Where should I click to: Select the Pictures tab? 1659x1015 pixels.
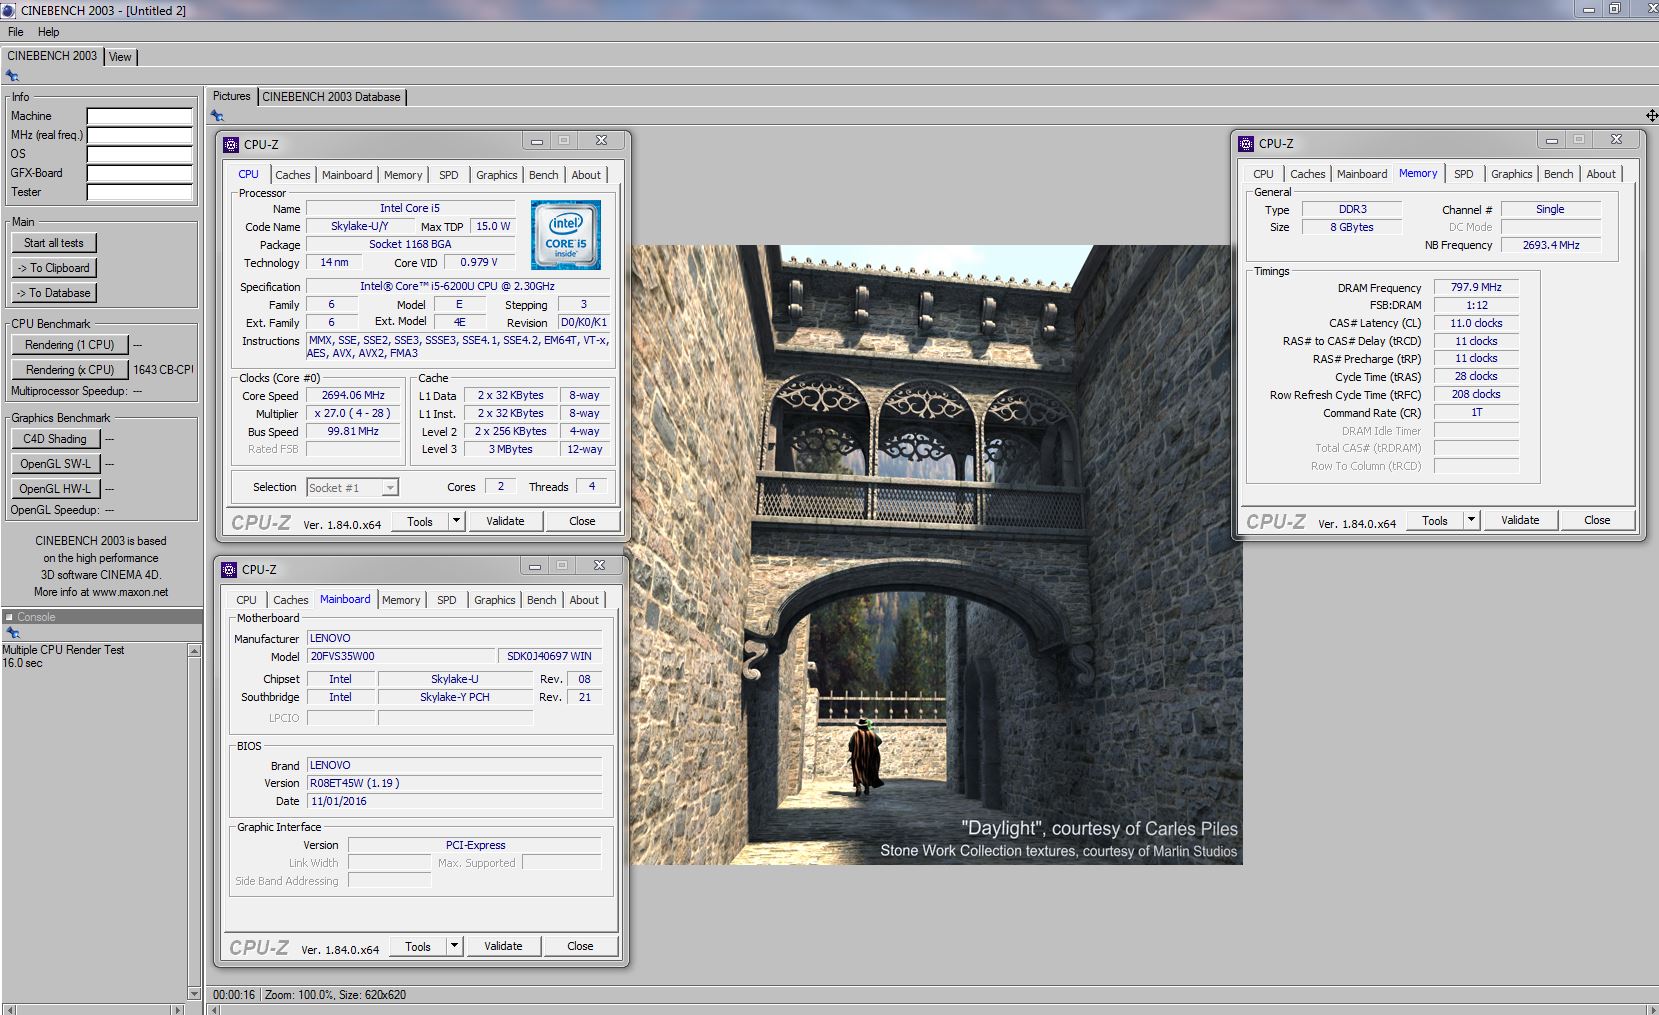(232, 96)
